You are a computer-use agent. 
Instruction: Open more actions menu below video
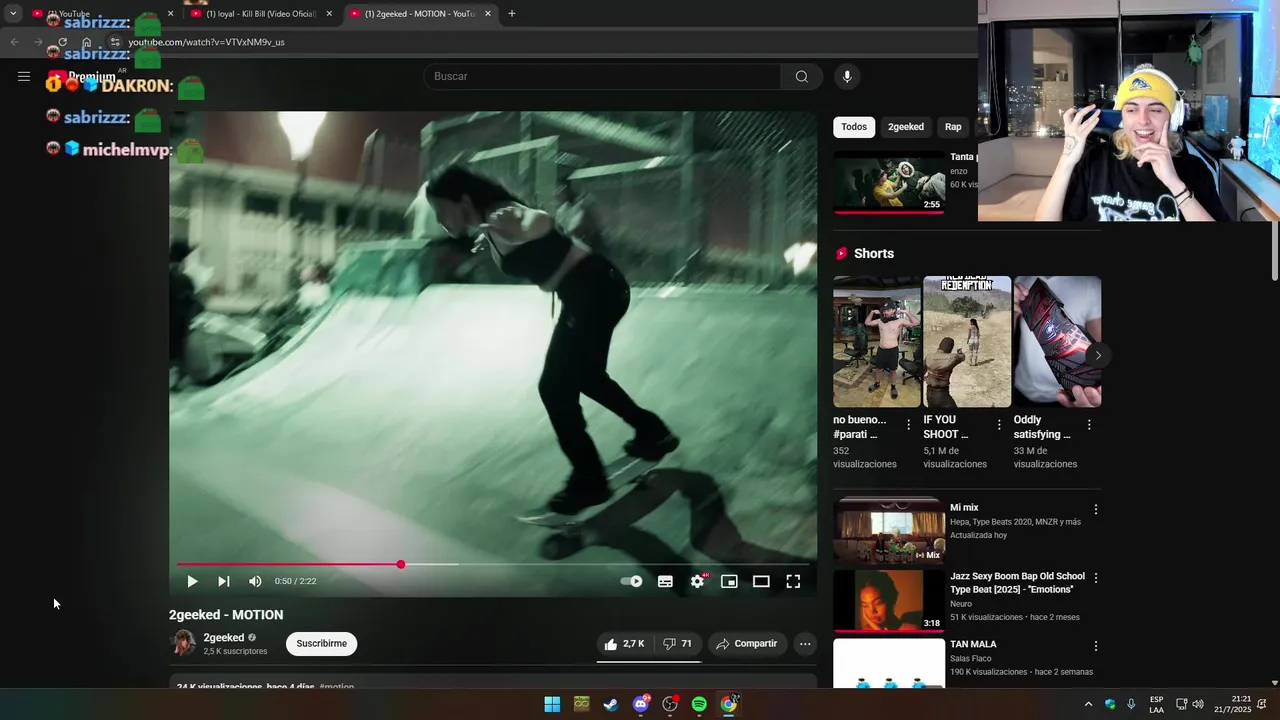click(805, 644)
